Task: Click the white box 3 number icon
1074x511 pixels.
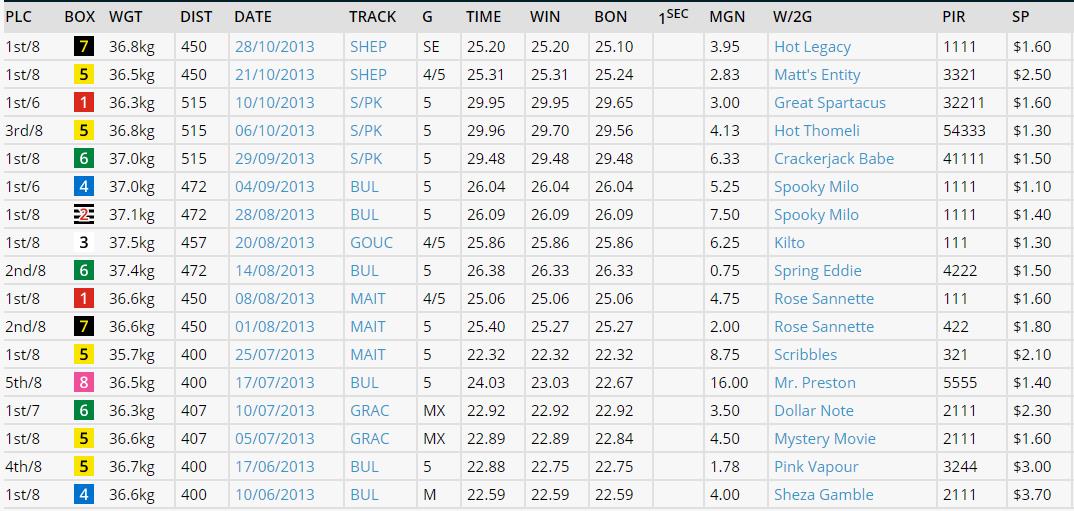Action: click(x=84, y=243)
